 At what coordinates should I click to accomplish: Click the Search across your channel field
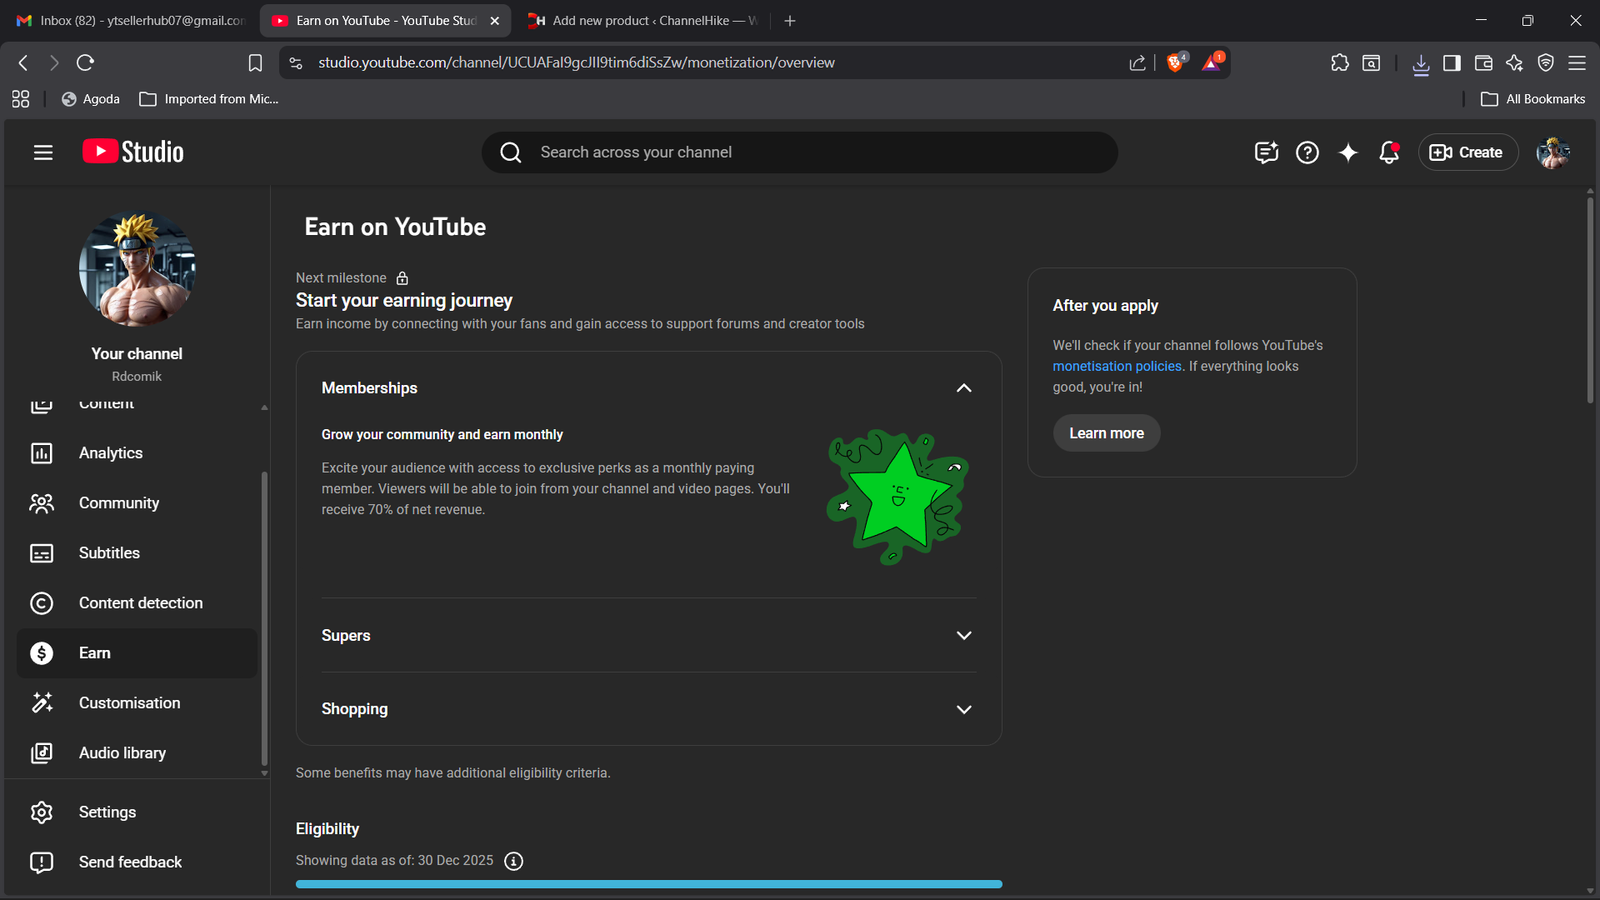pyautogui.click(x=800, y=152)
